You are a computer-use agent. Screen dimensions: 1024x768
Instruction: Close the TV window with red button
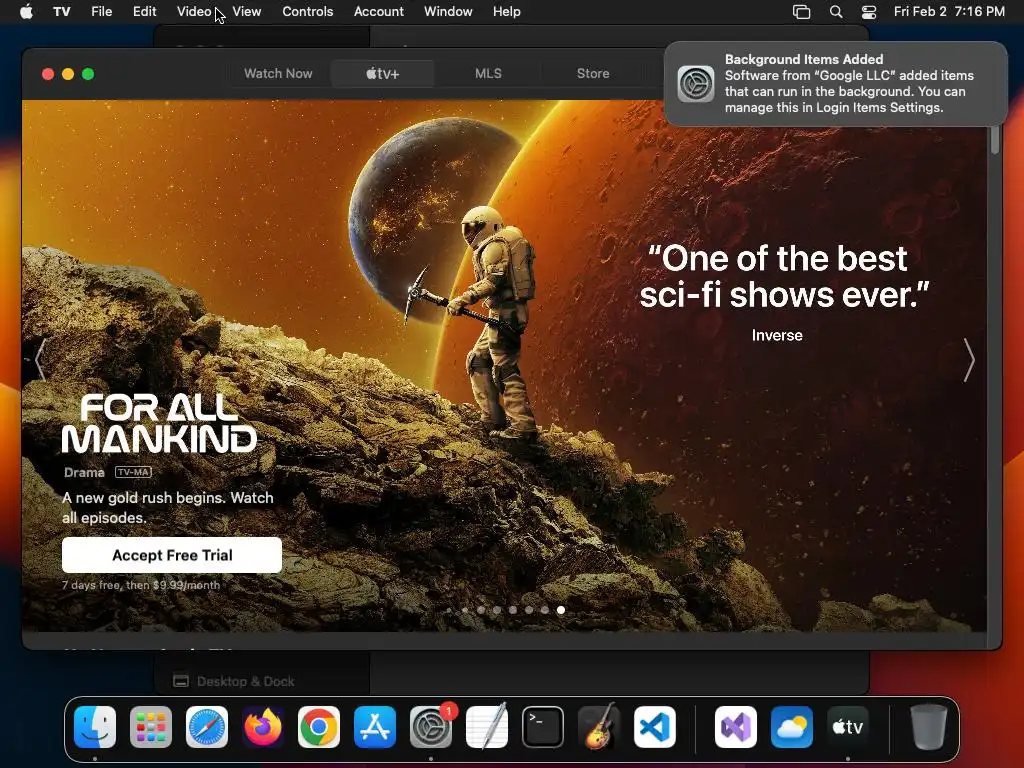tap(48, 74)
